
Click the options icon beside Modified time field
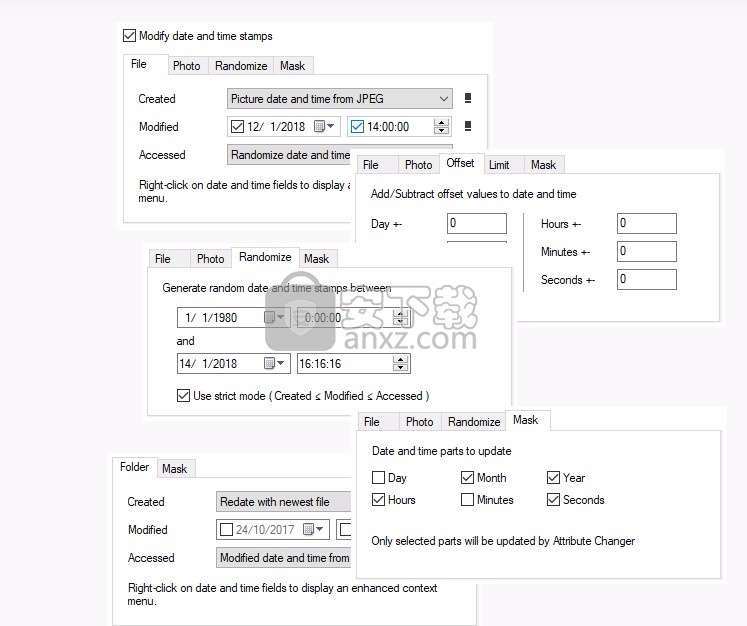(x=467, y=127)
